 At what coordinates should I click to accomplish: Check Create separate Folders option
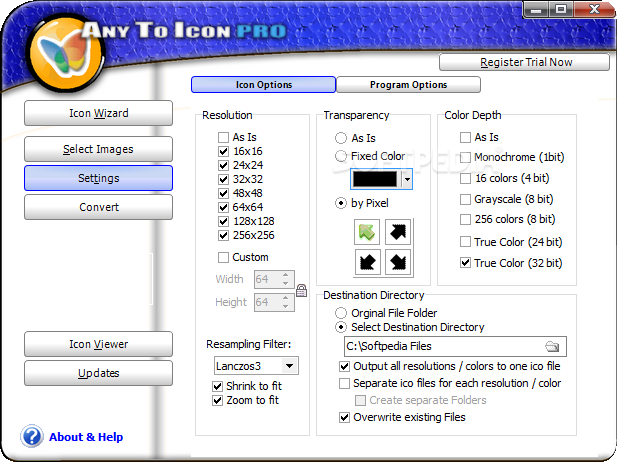point(360,401)
